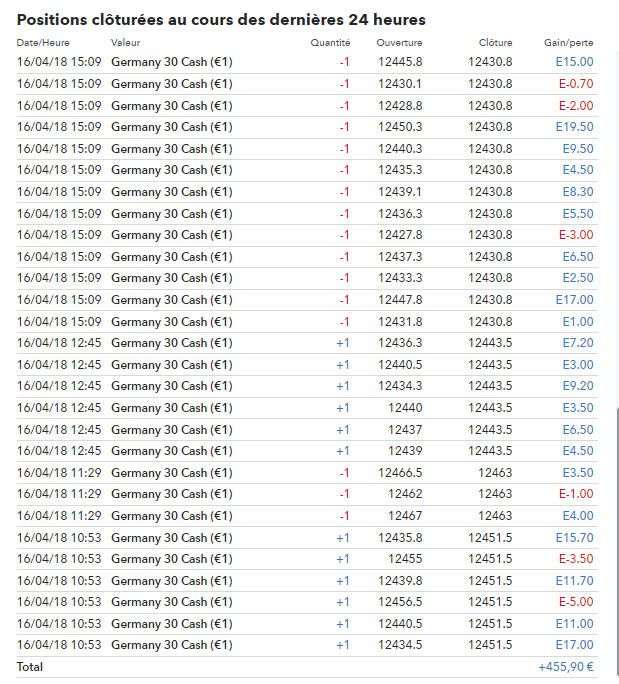Select row with opening price 12445.8
This screenshot has width=619, height=684.
click(x=400, y=62)
